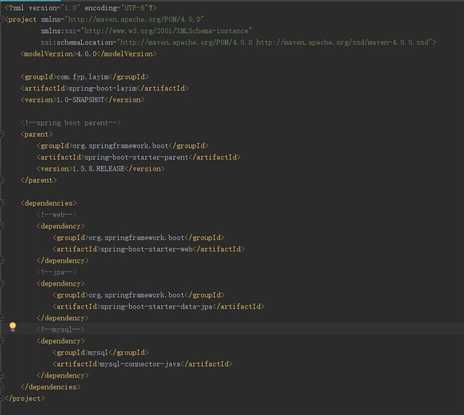Image resolution: width=464 pixels, height=415 pixels.
Task: Click the project xmlns maven POM line
Action: 105,19
